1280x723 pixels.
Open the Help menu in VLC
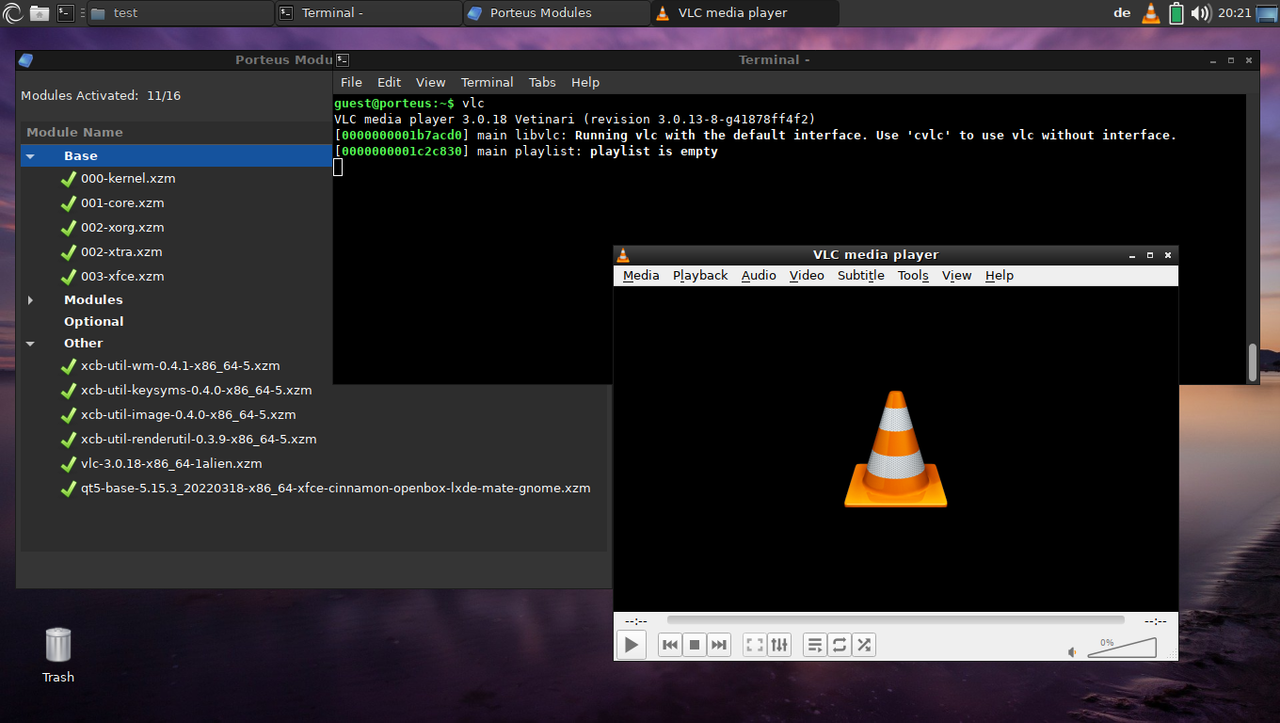tap(999, 275)
